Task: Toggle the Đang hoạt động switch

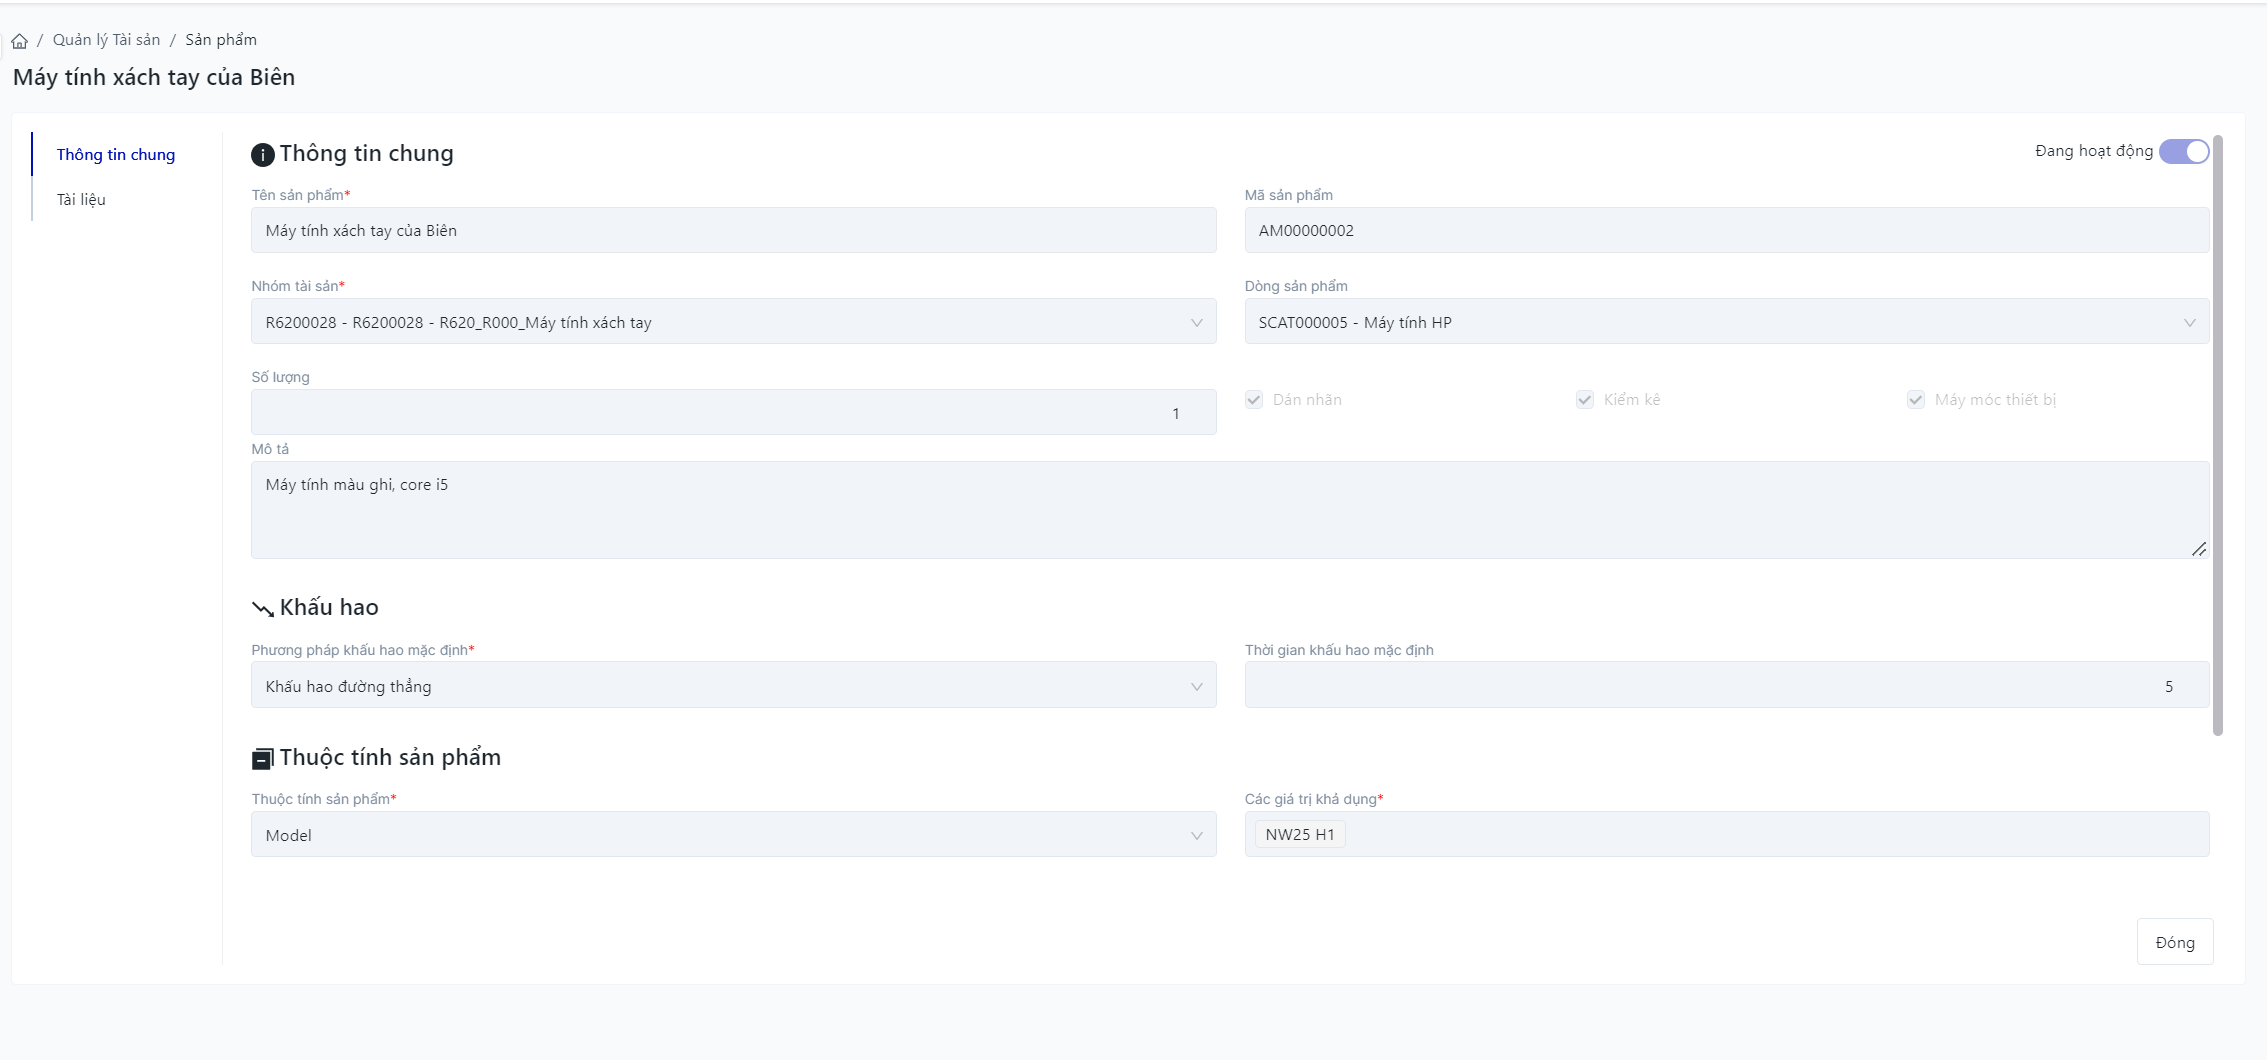Action: pos(2183,152)
